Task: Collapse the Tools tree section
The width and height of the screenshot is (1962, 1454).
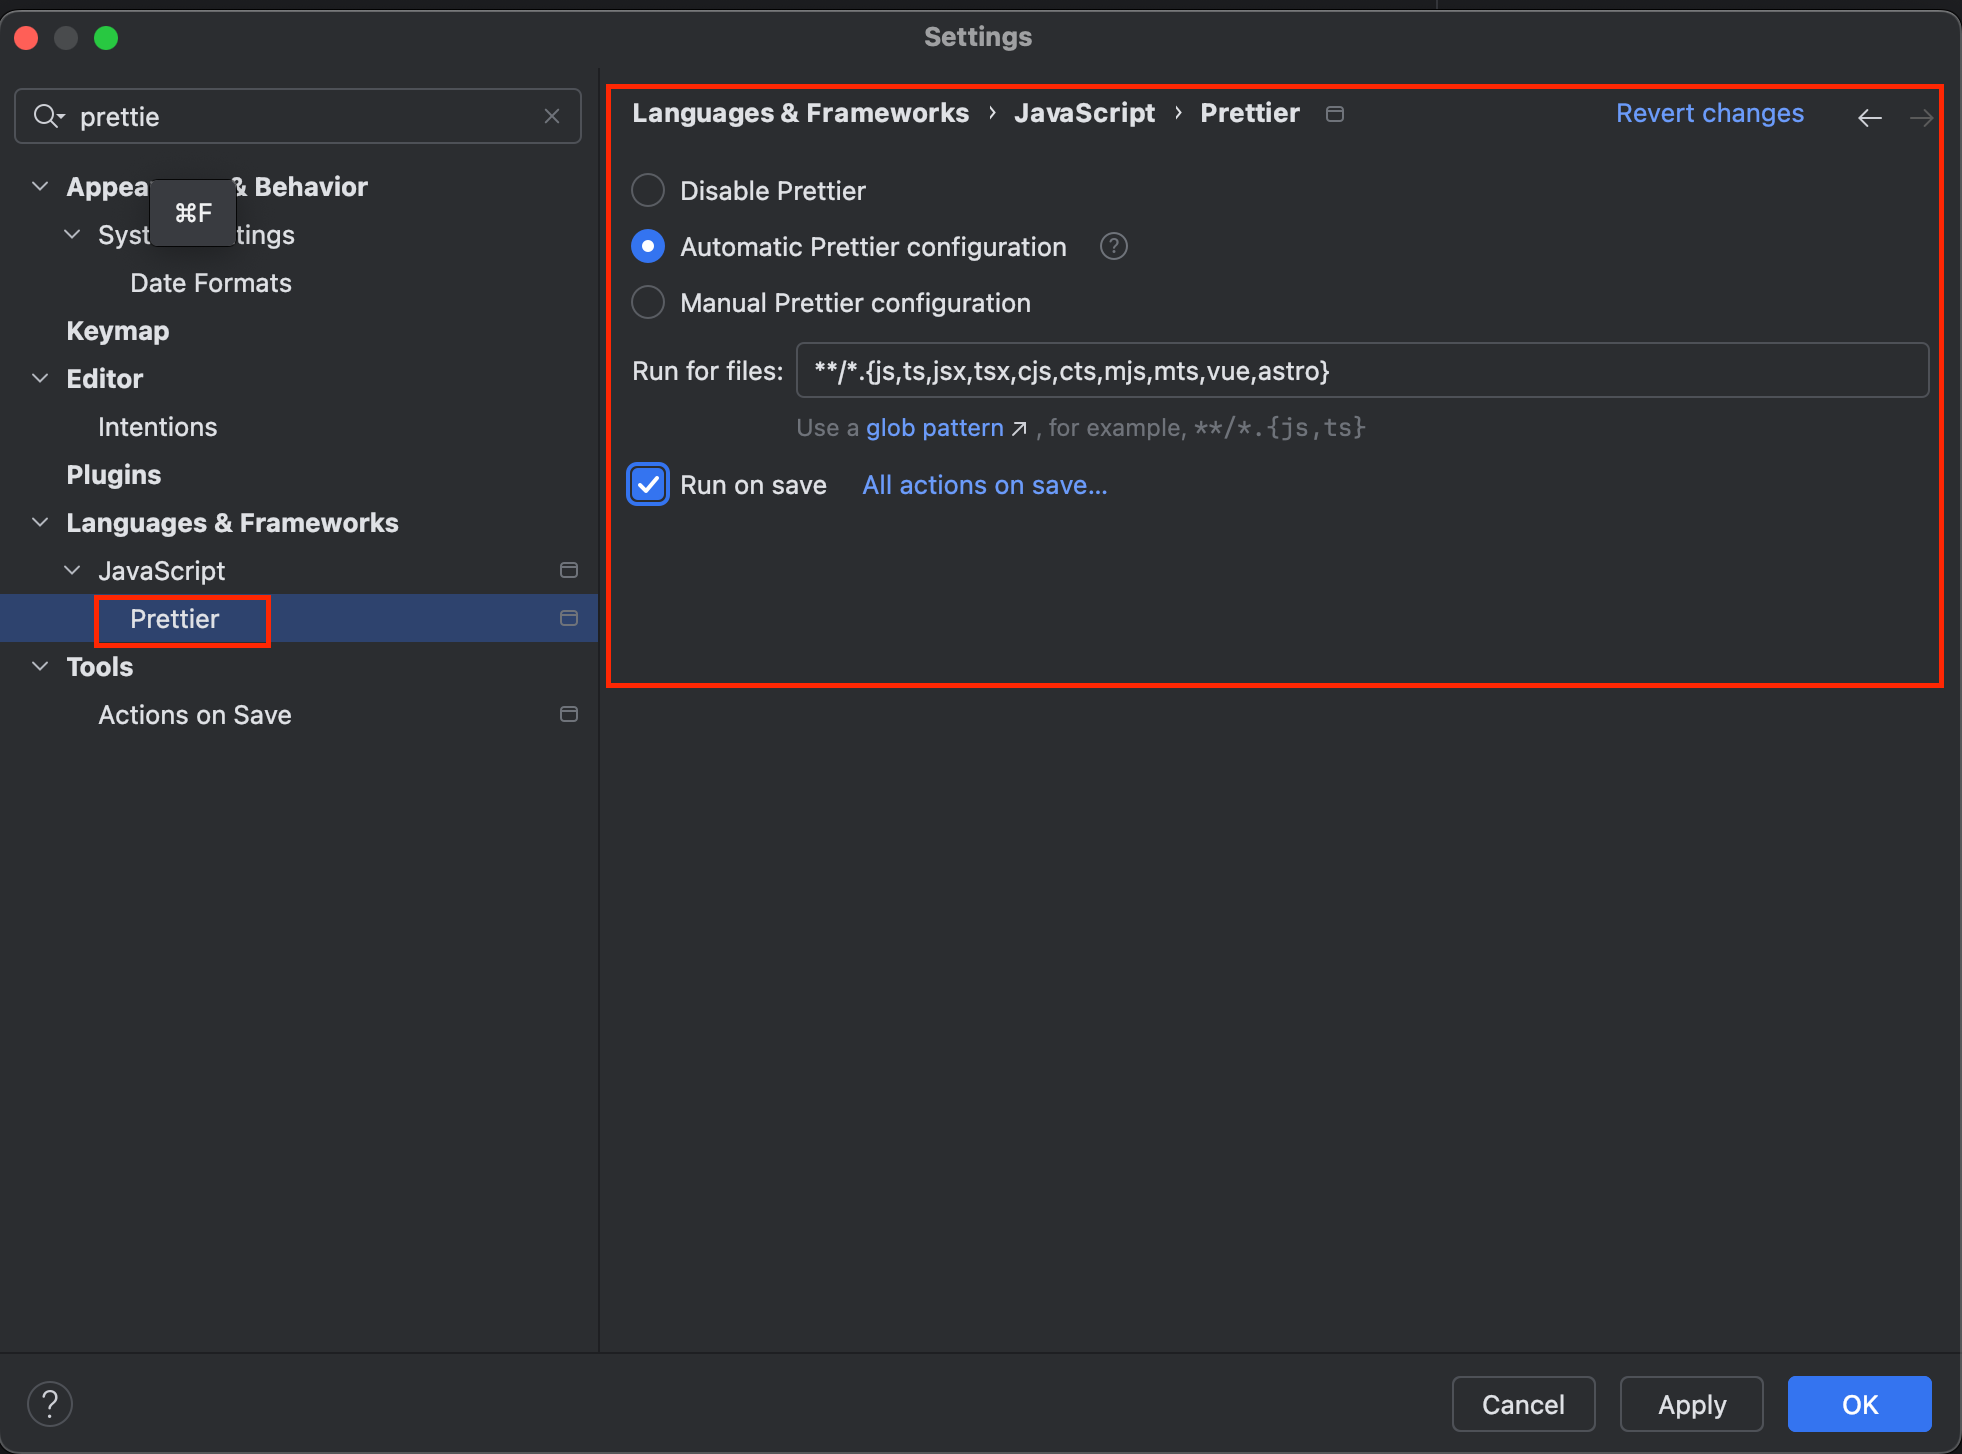Action: tap(40, 666)
